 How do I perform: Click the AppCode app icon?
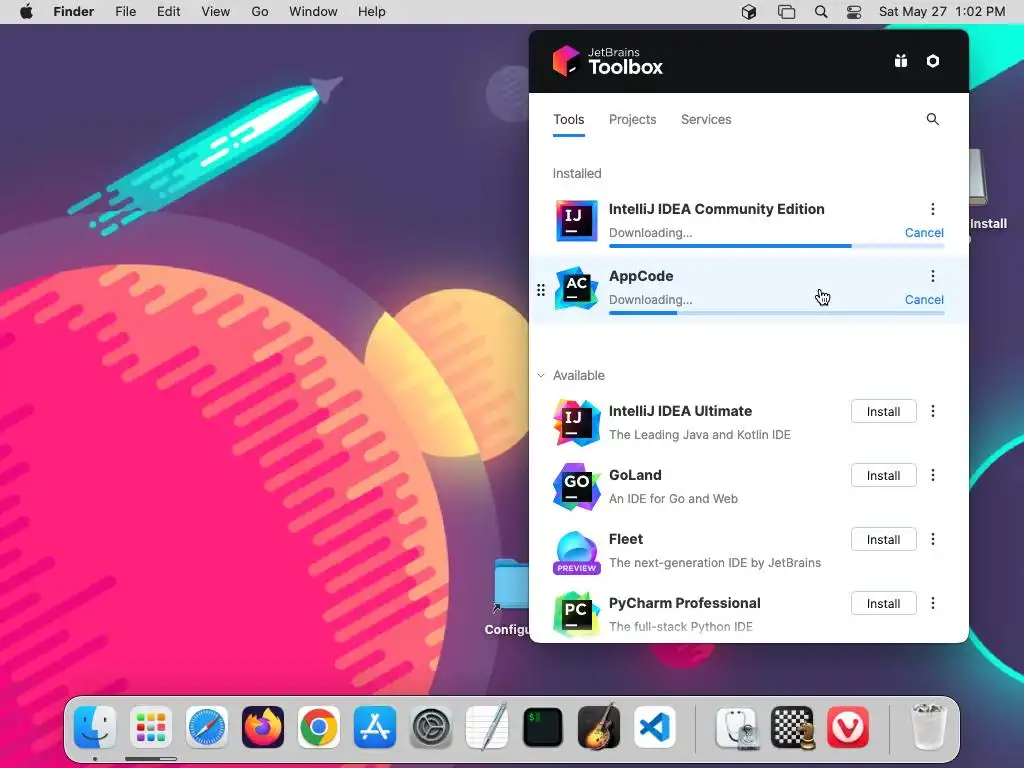[576, 288]
